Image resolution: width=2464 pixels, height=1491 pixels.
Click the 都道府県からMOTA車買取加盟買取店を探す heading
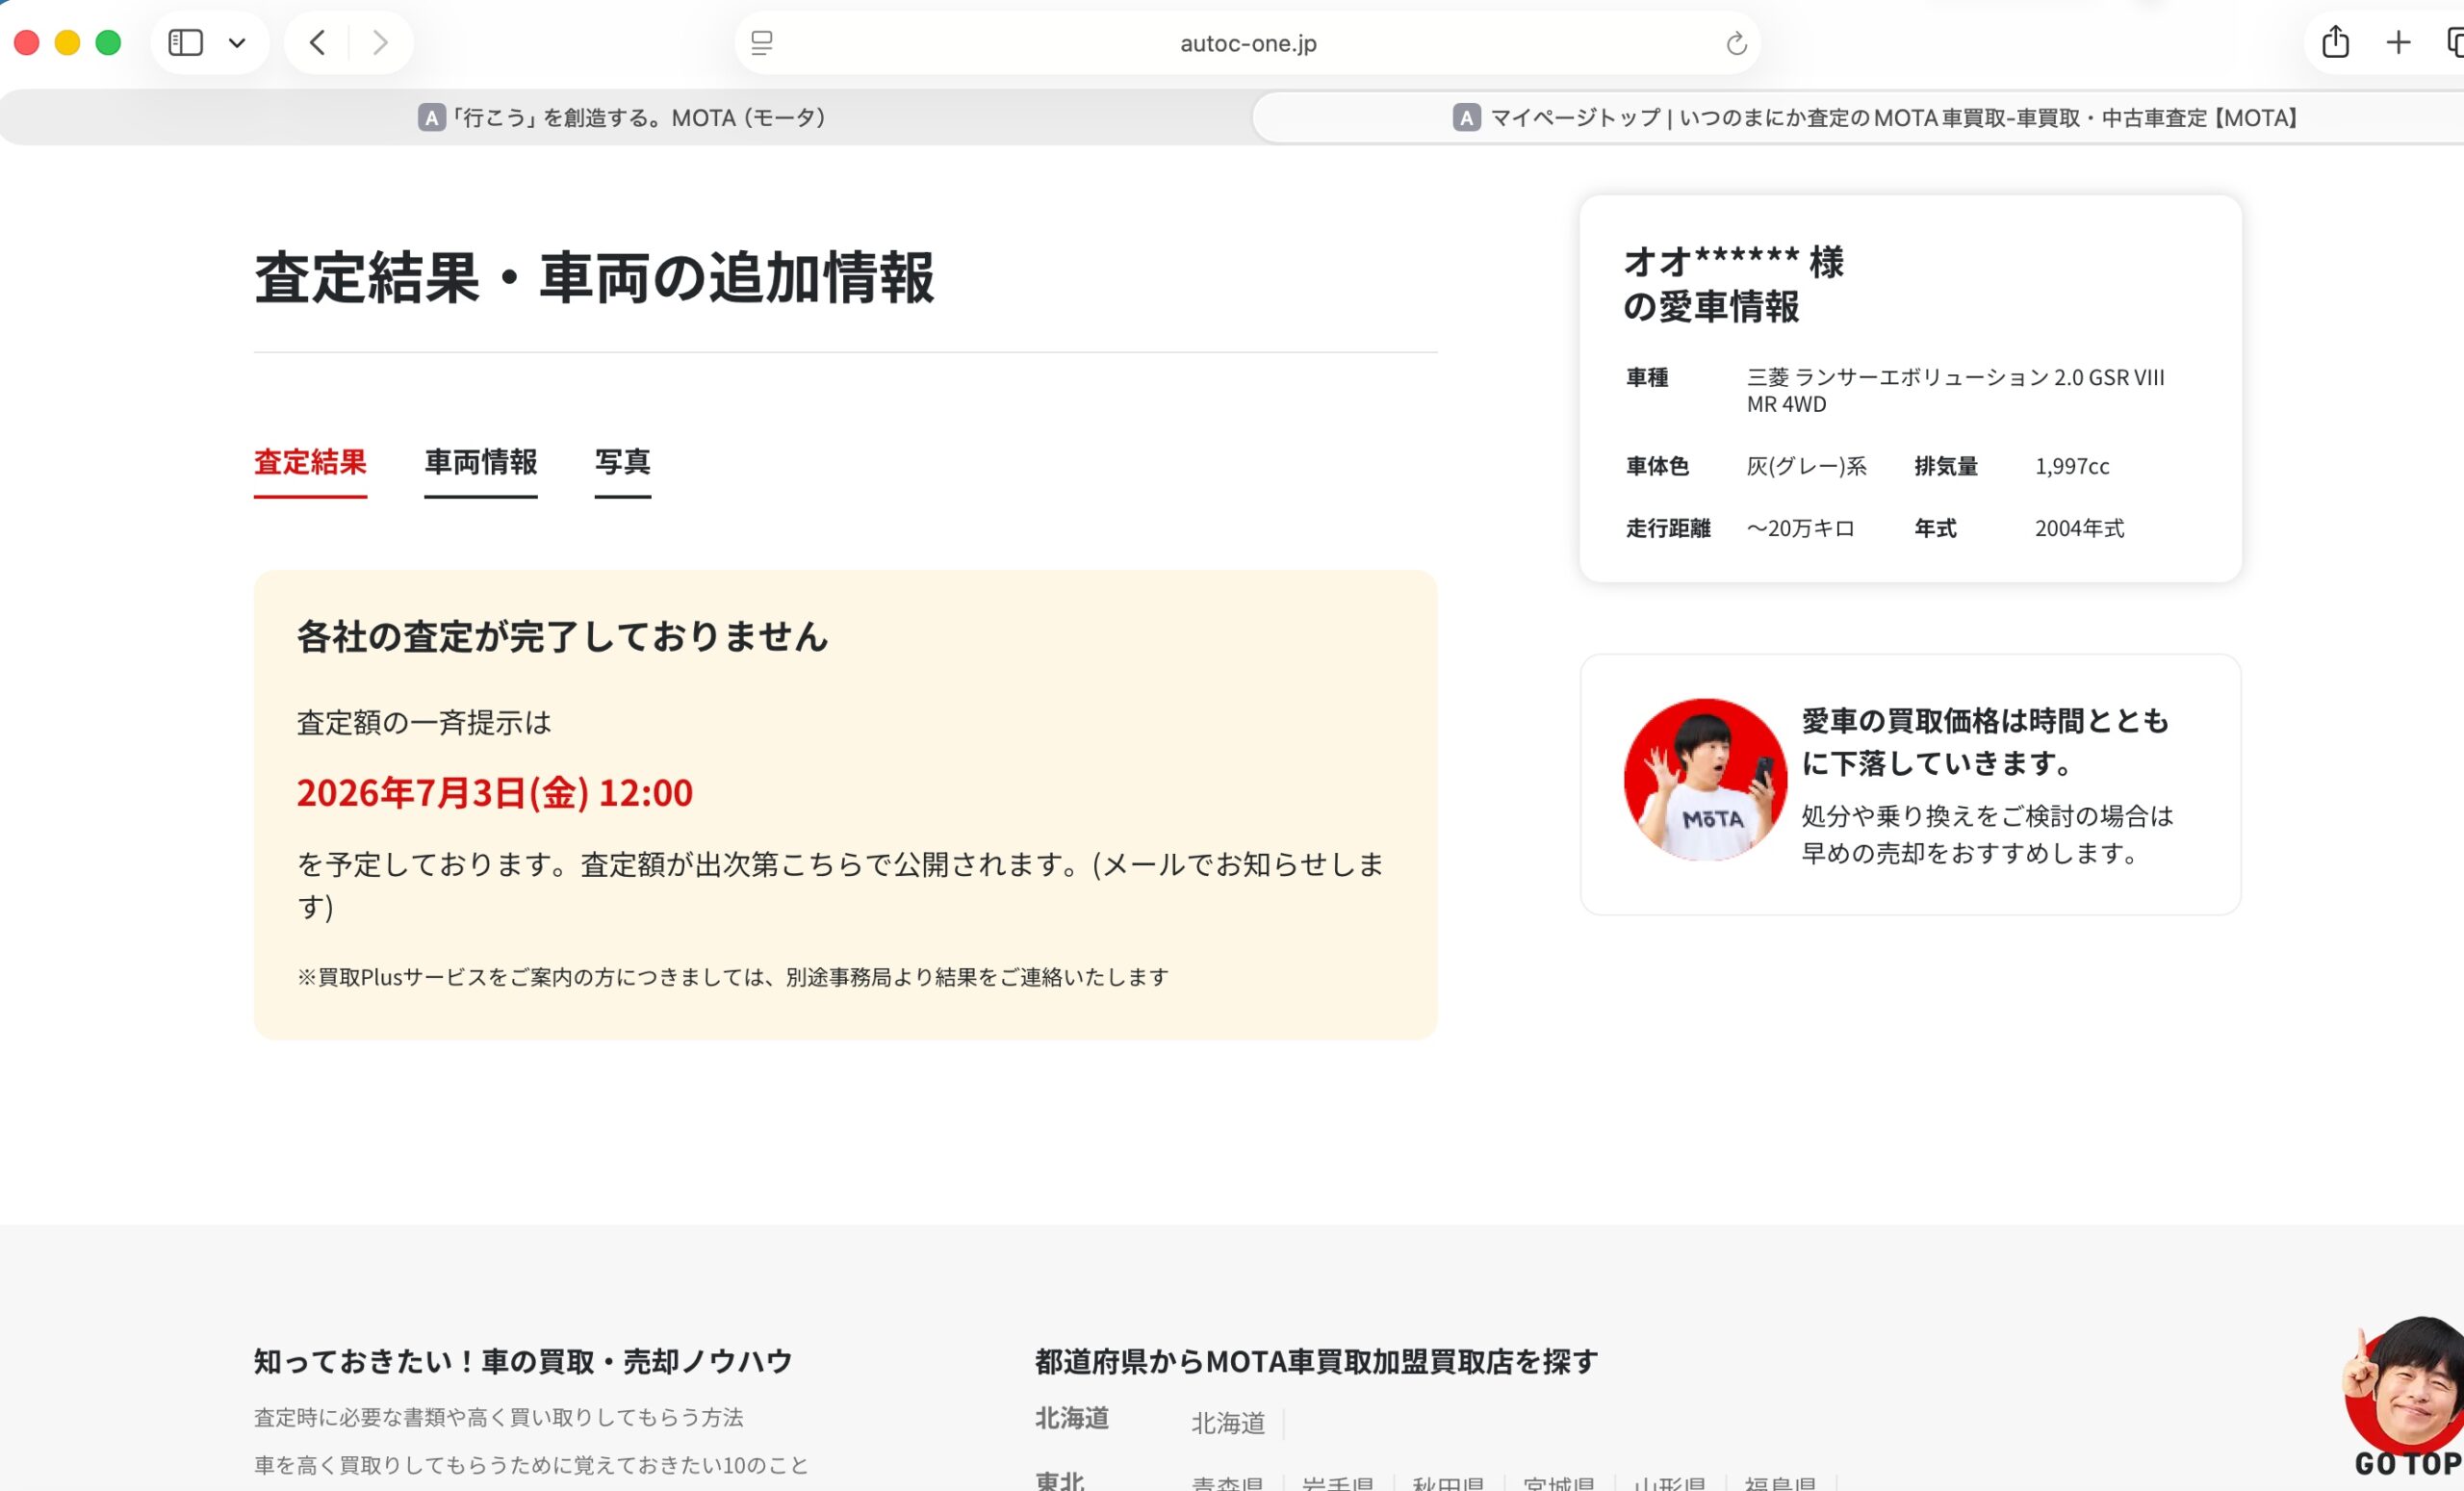pyautogui.click(x=1316, y=1361)
